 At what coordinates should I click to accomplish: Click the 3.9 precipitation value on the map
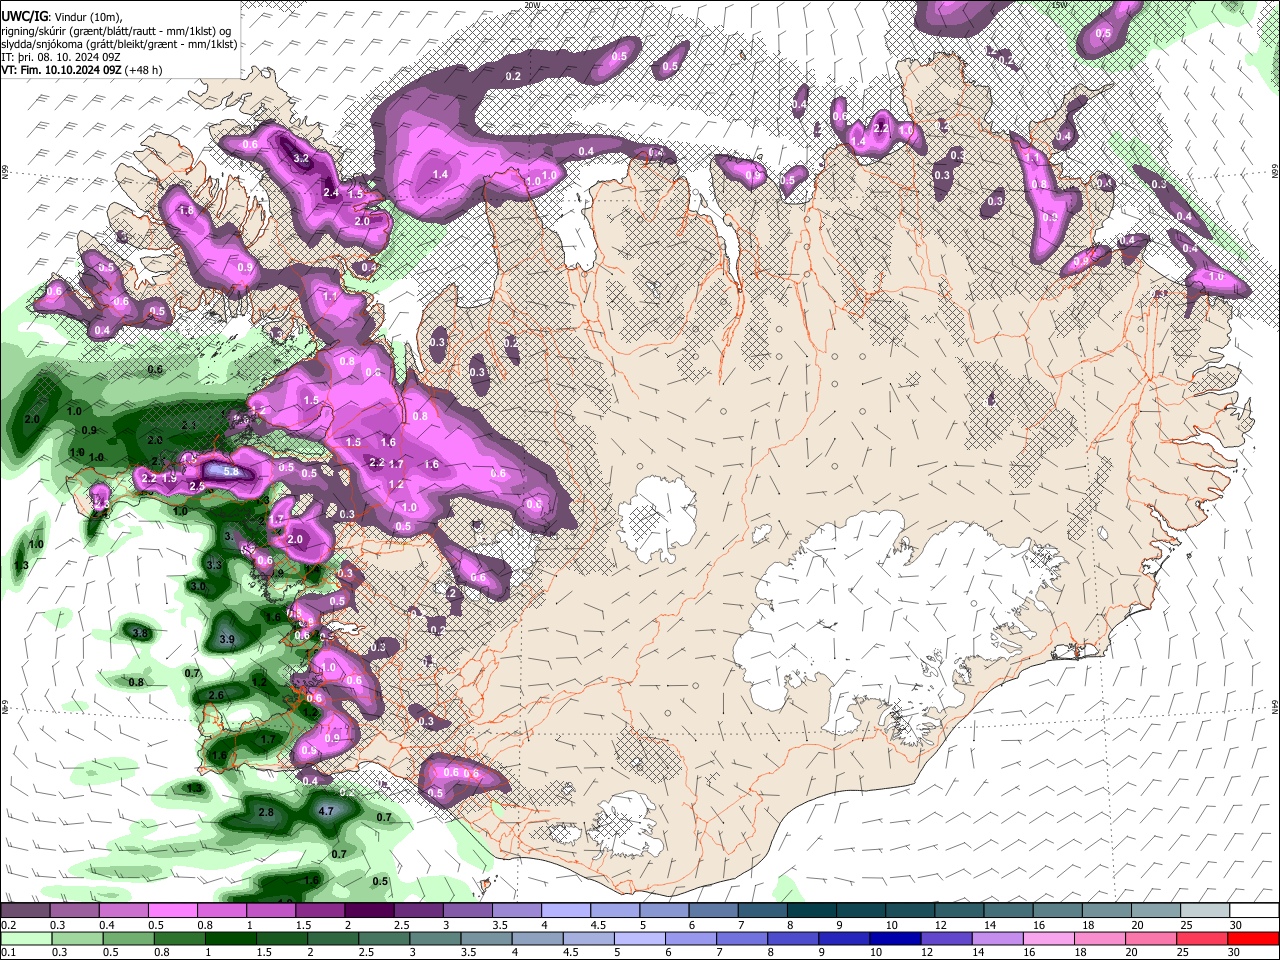(x=226, y=639)
